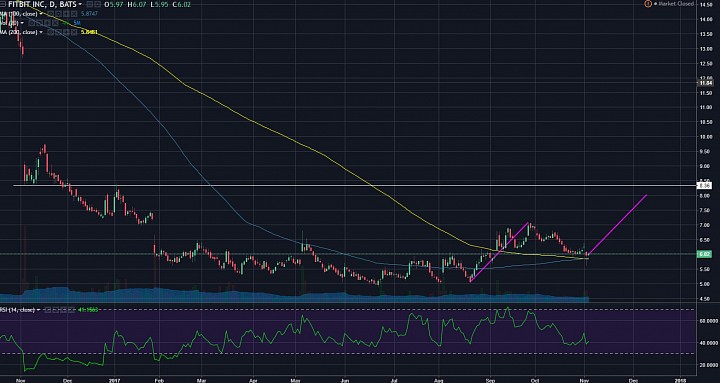This screenshot has width=720, height=383.
Task: Open settings for the RSI (14, close) indicator
Action: [x=56, y=310]
